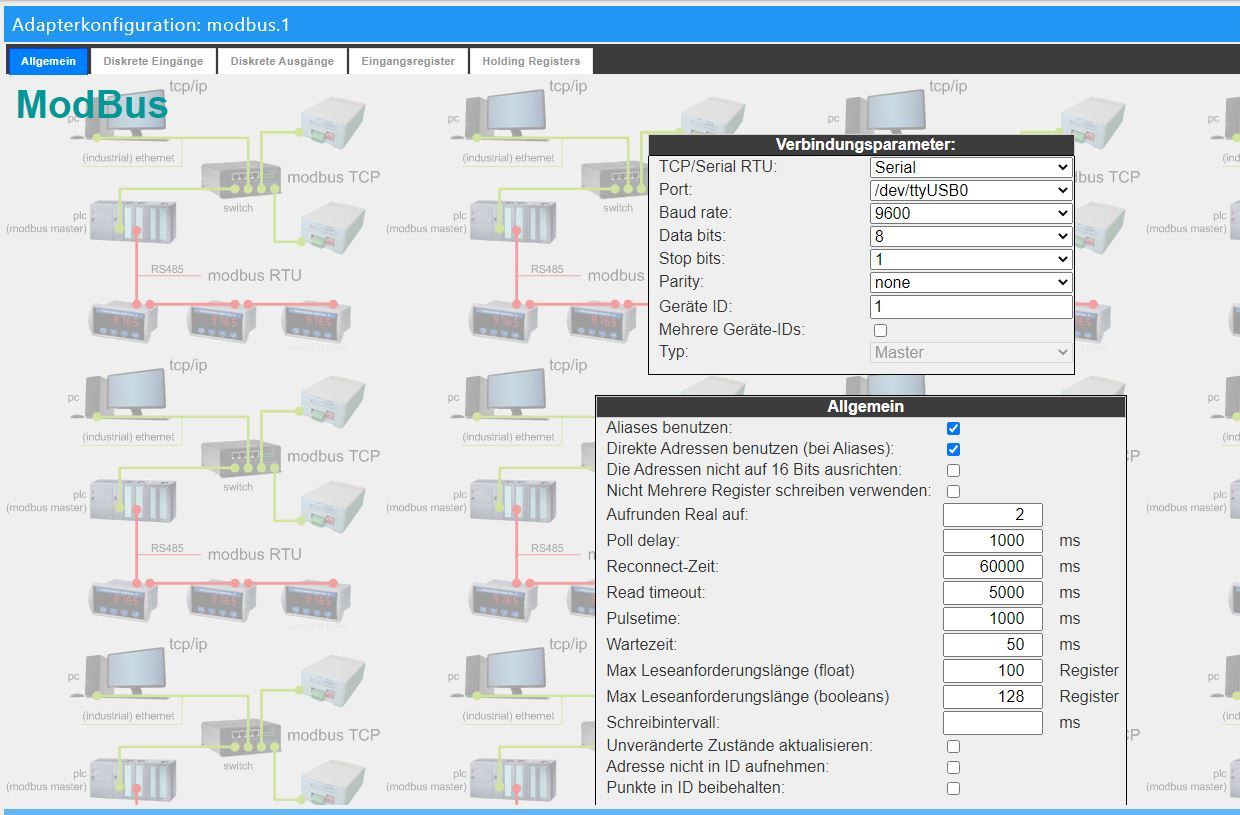Open the Data bits dropdown
The height and width of the screenshot is (815, 1240).
971,236
